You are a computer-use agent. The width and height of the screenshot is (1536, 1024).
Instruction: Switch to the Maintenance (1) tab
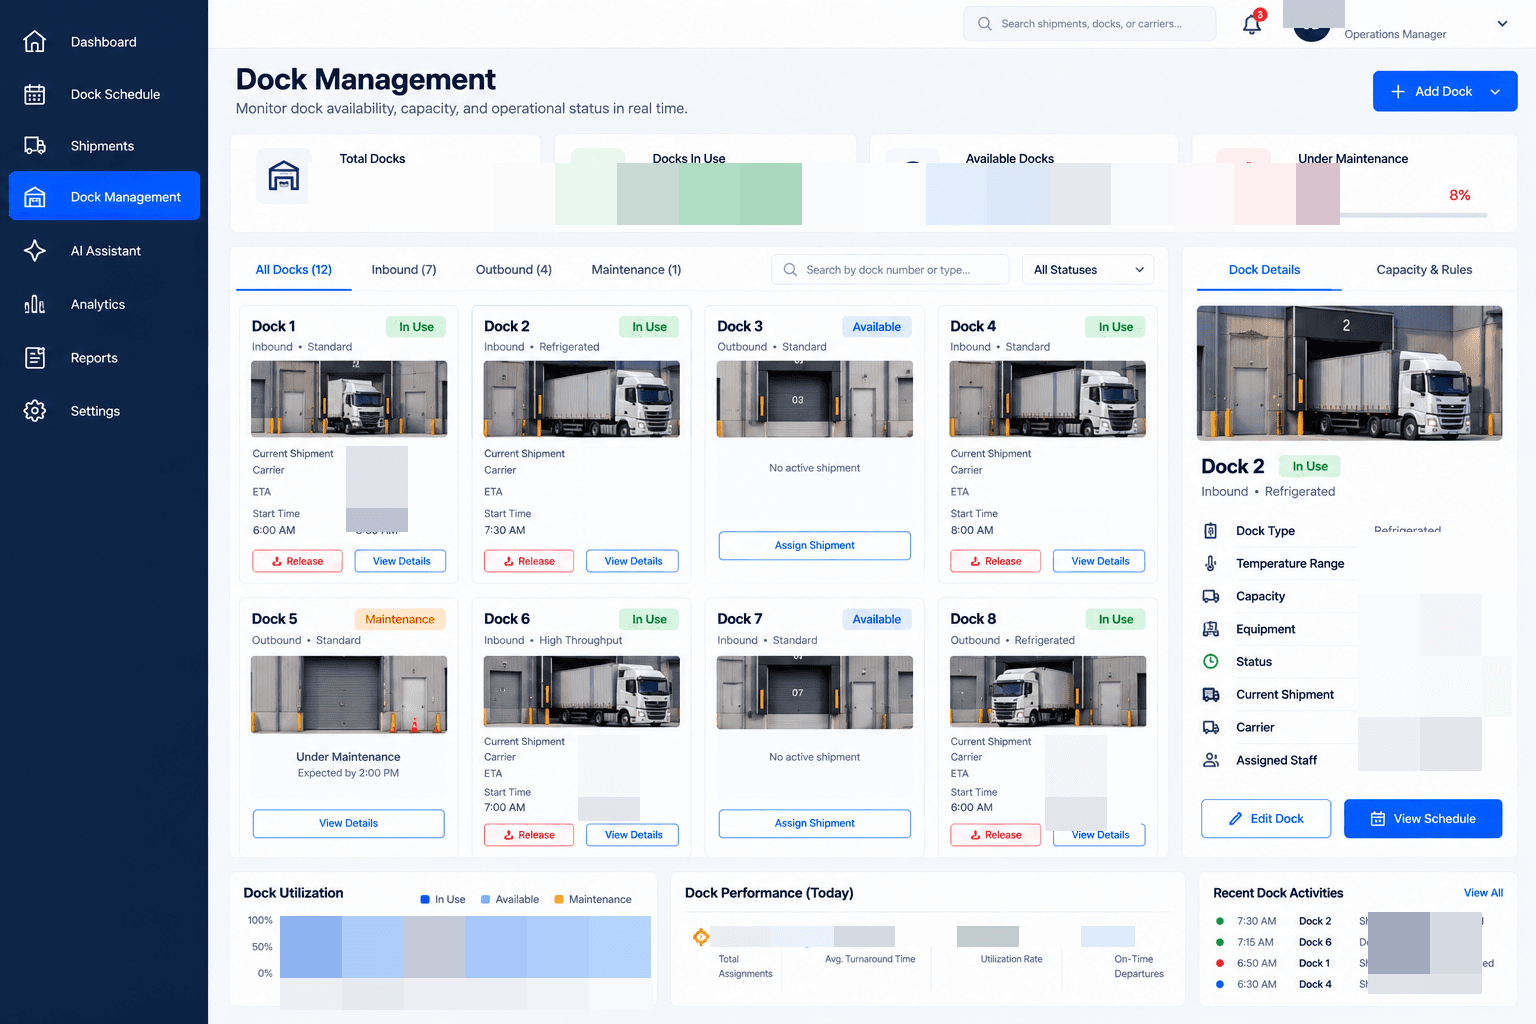636,270
